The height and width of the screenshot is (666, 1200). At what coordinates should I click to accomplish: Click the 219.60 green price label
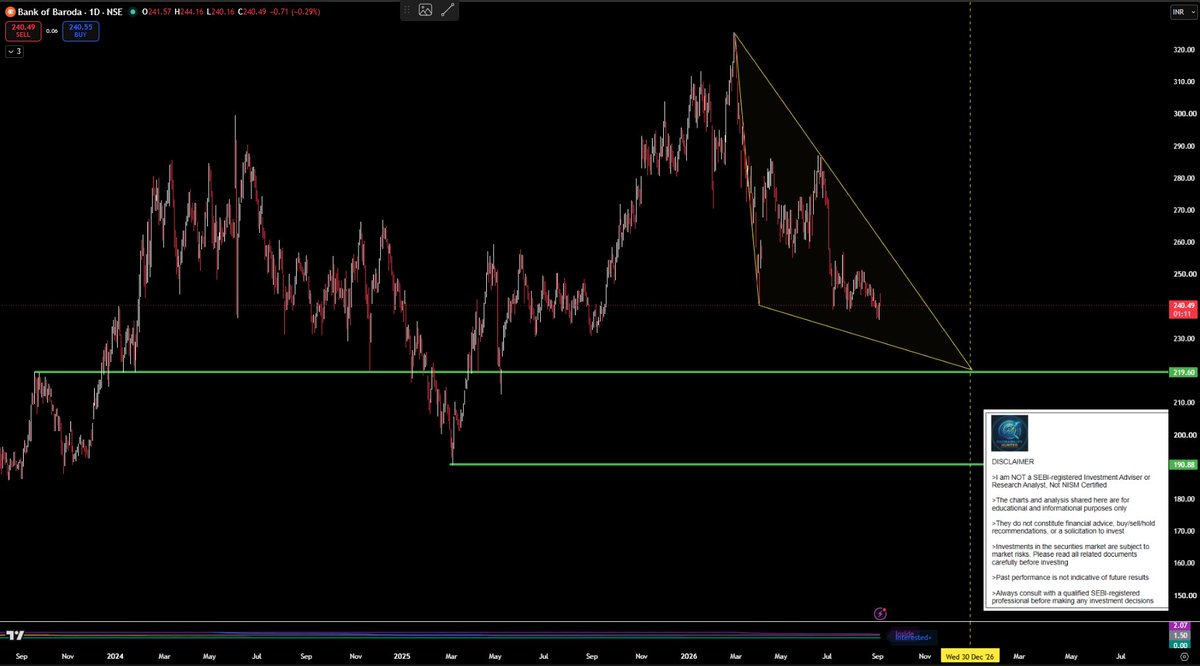click(x=1183, y=372)
